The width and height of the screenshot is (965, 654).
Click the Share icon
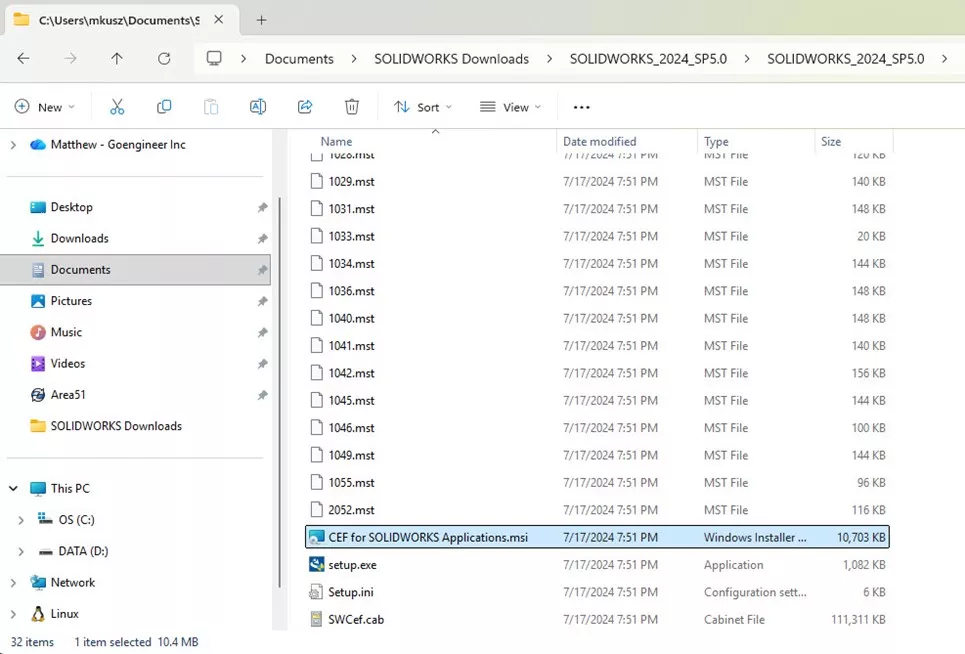(305, 106)
